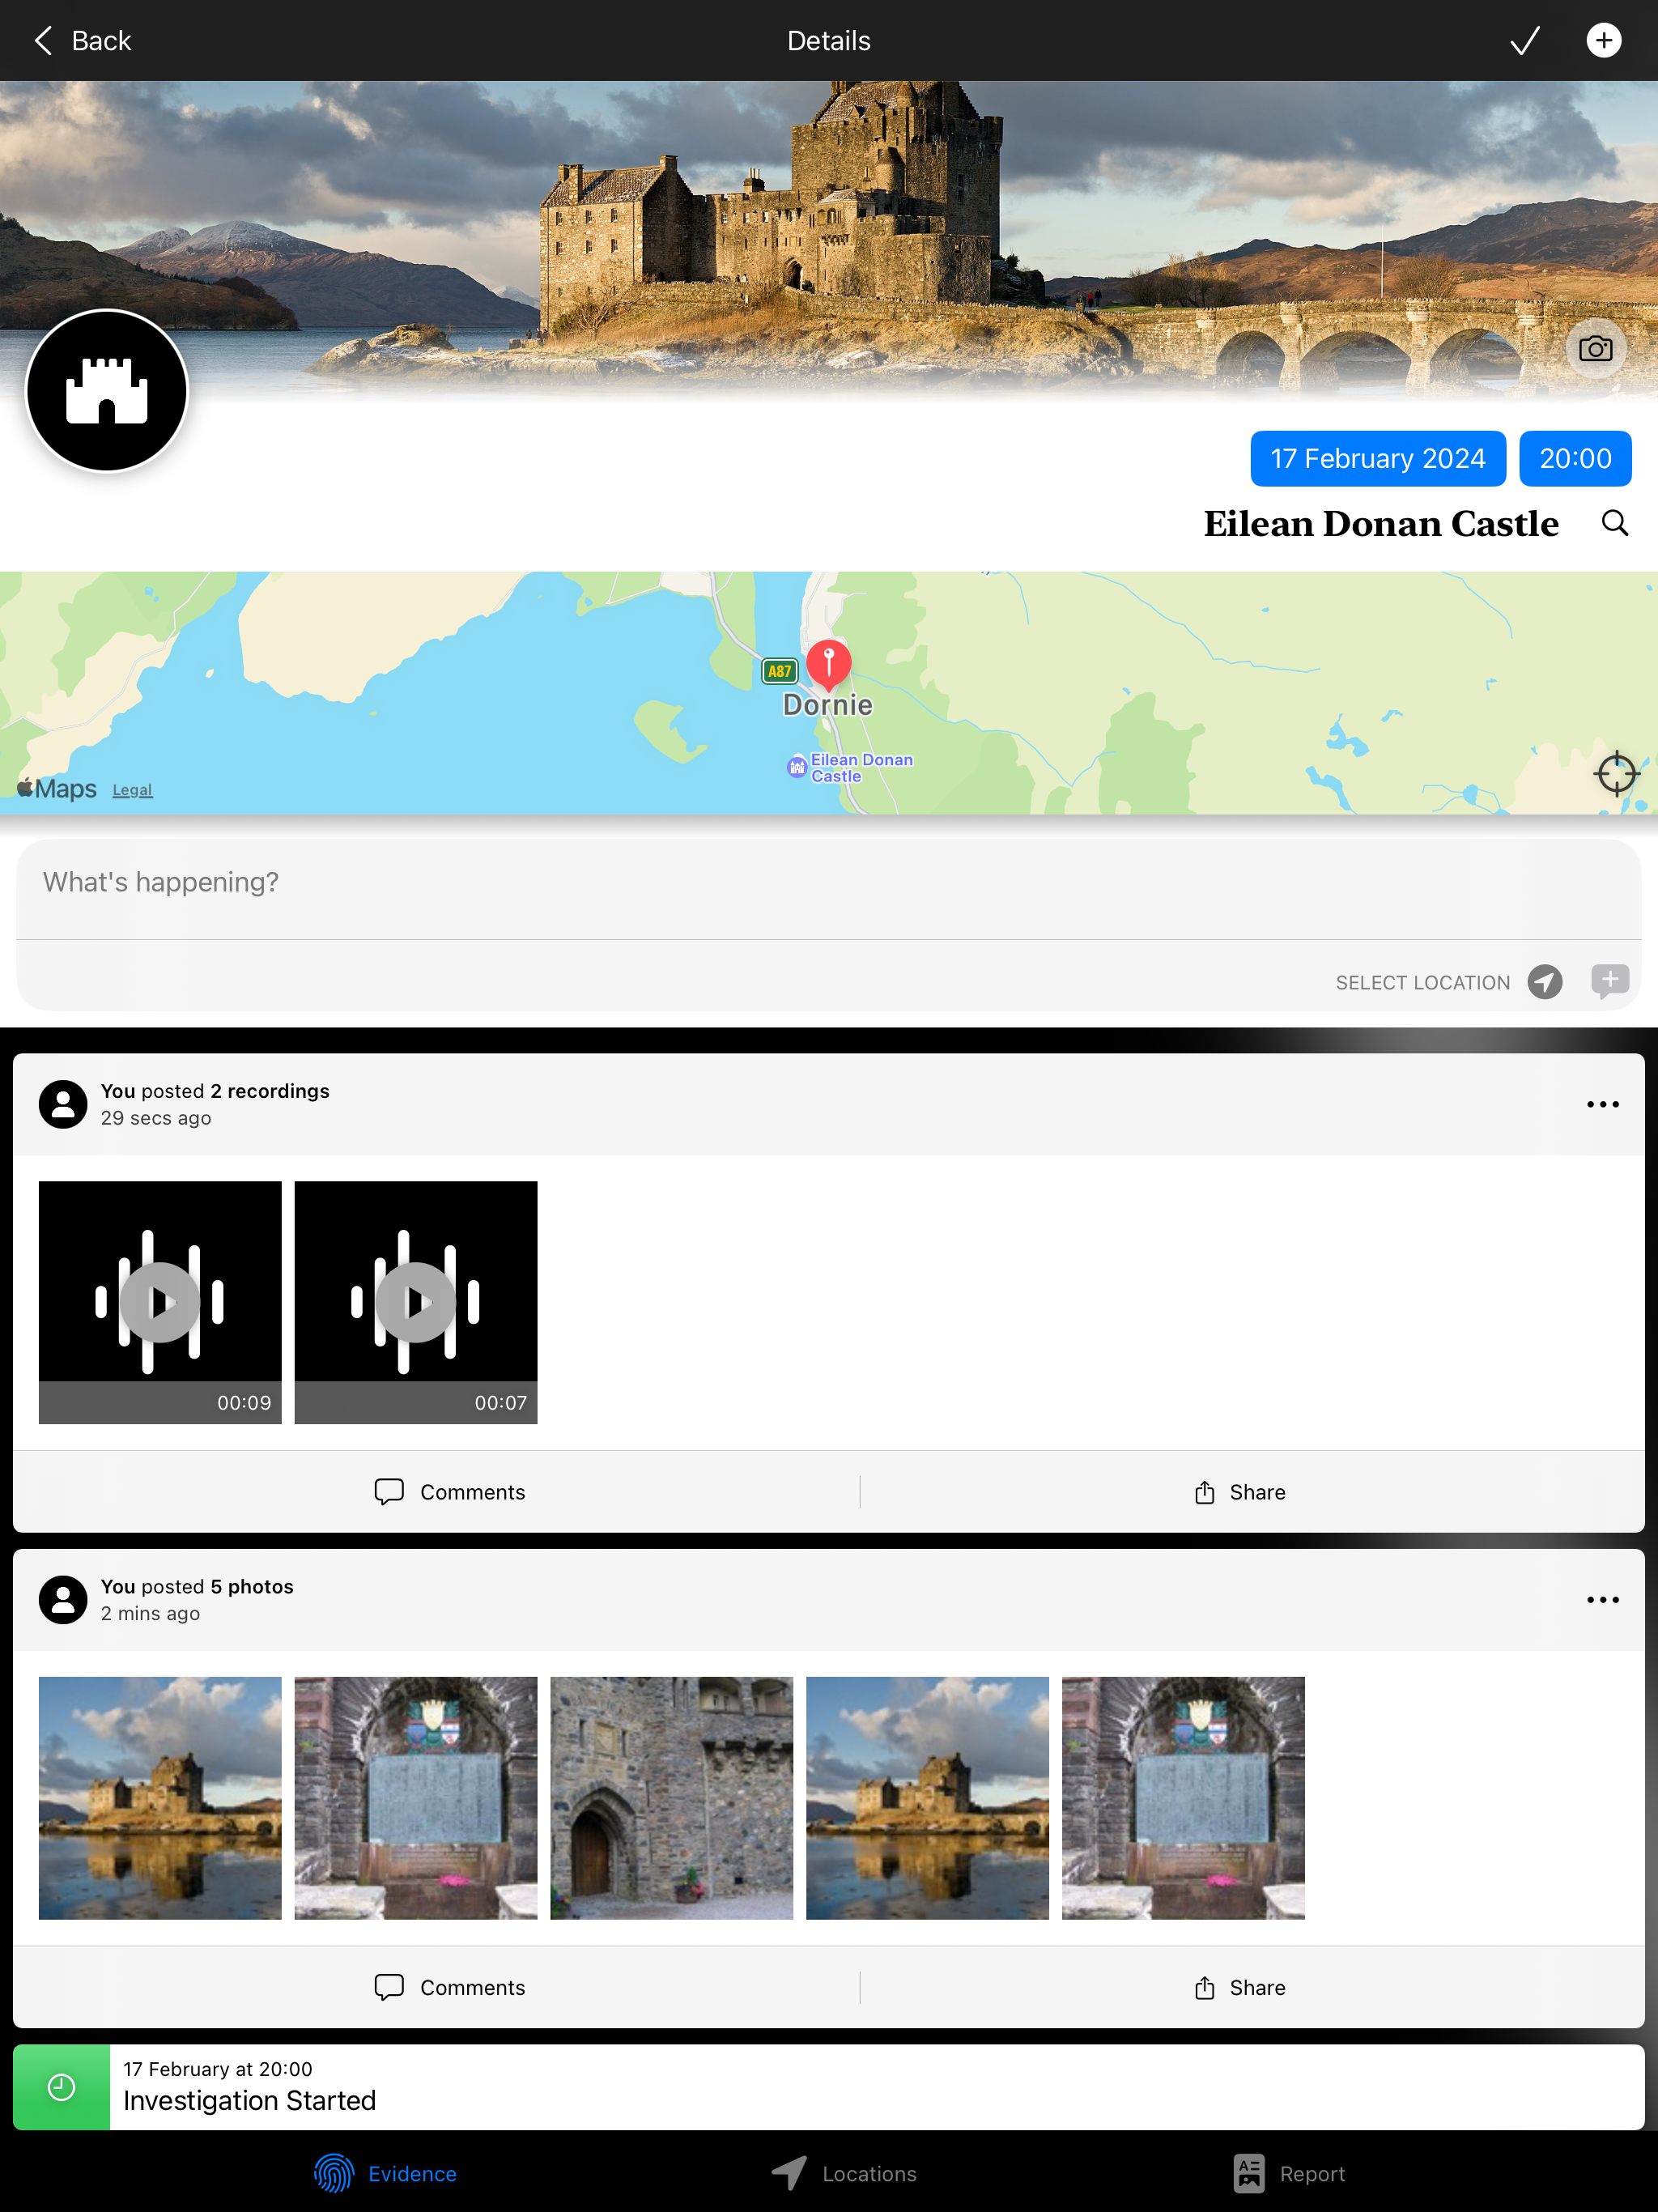Open the Legal link on the map
The width and height of the screenshot is (1658, 2212).
132,790
